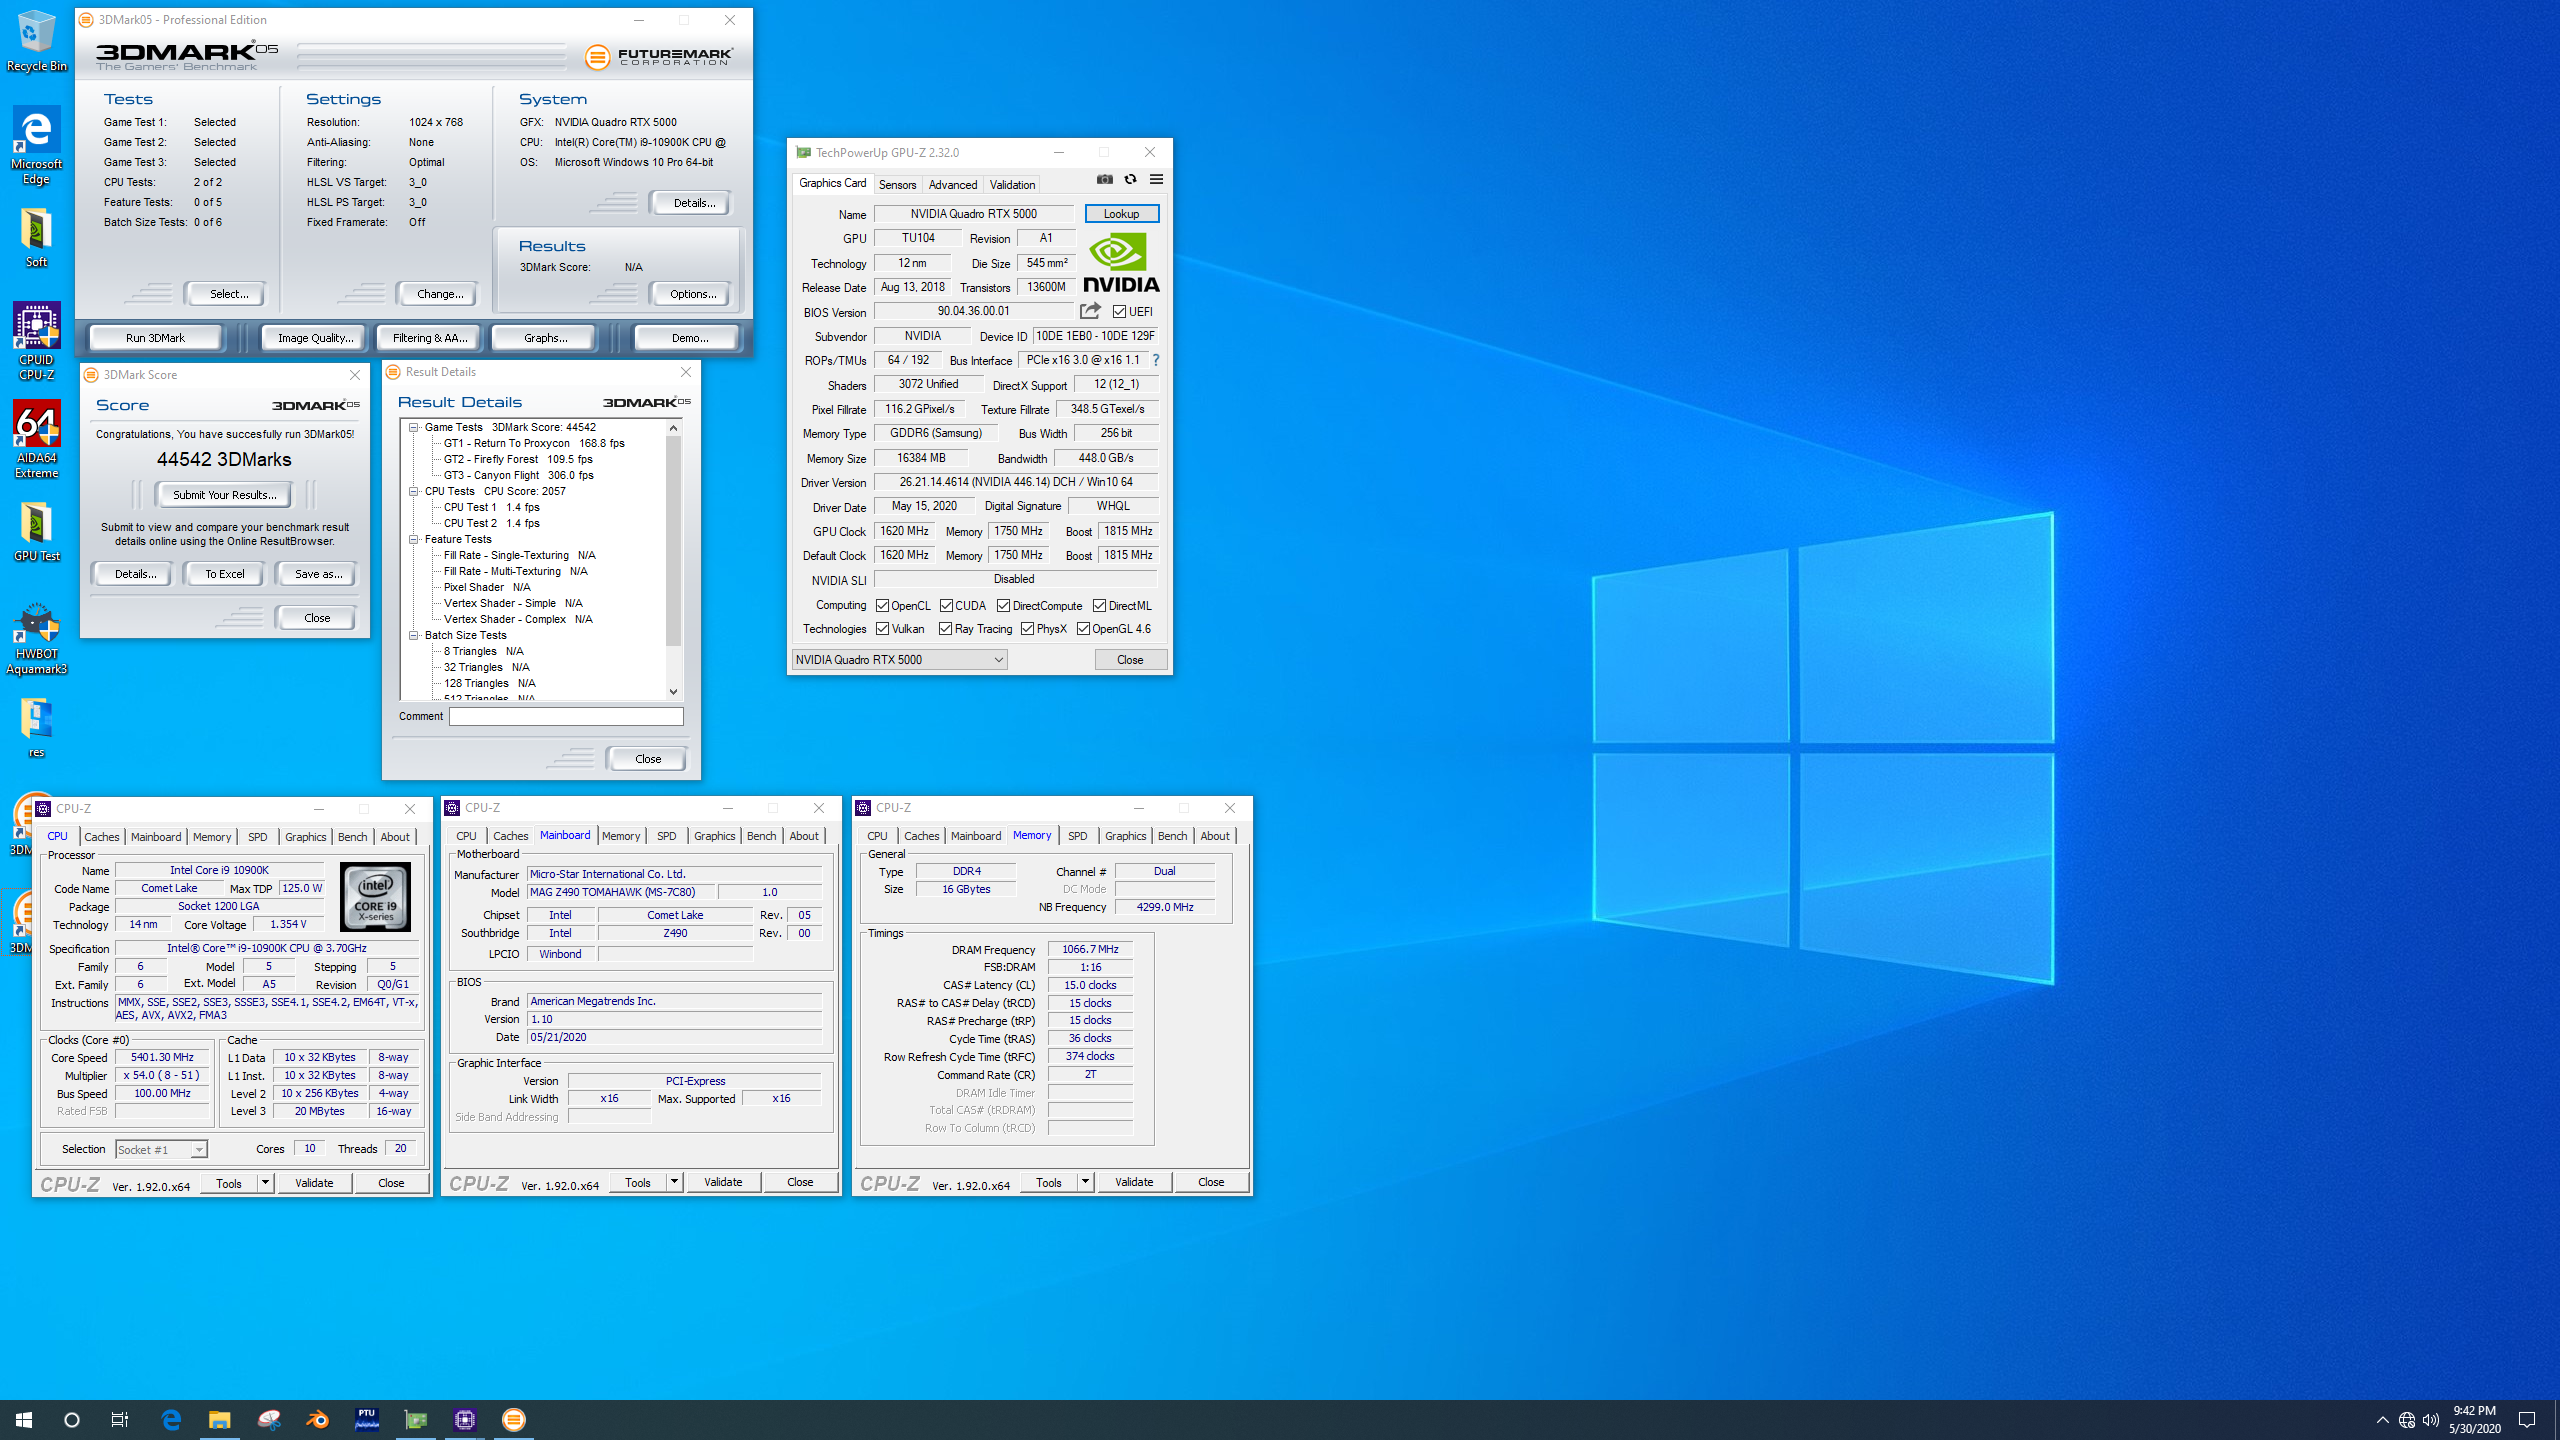2560x1440 pixels.
Task: Open Graphics tab in CPU-Z Memory window
Action: coord(1125,836)
